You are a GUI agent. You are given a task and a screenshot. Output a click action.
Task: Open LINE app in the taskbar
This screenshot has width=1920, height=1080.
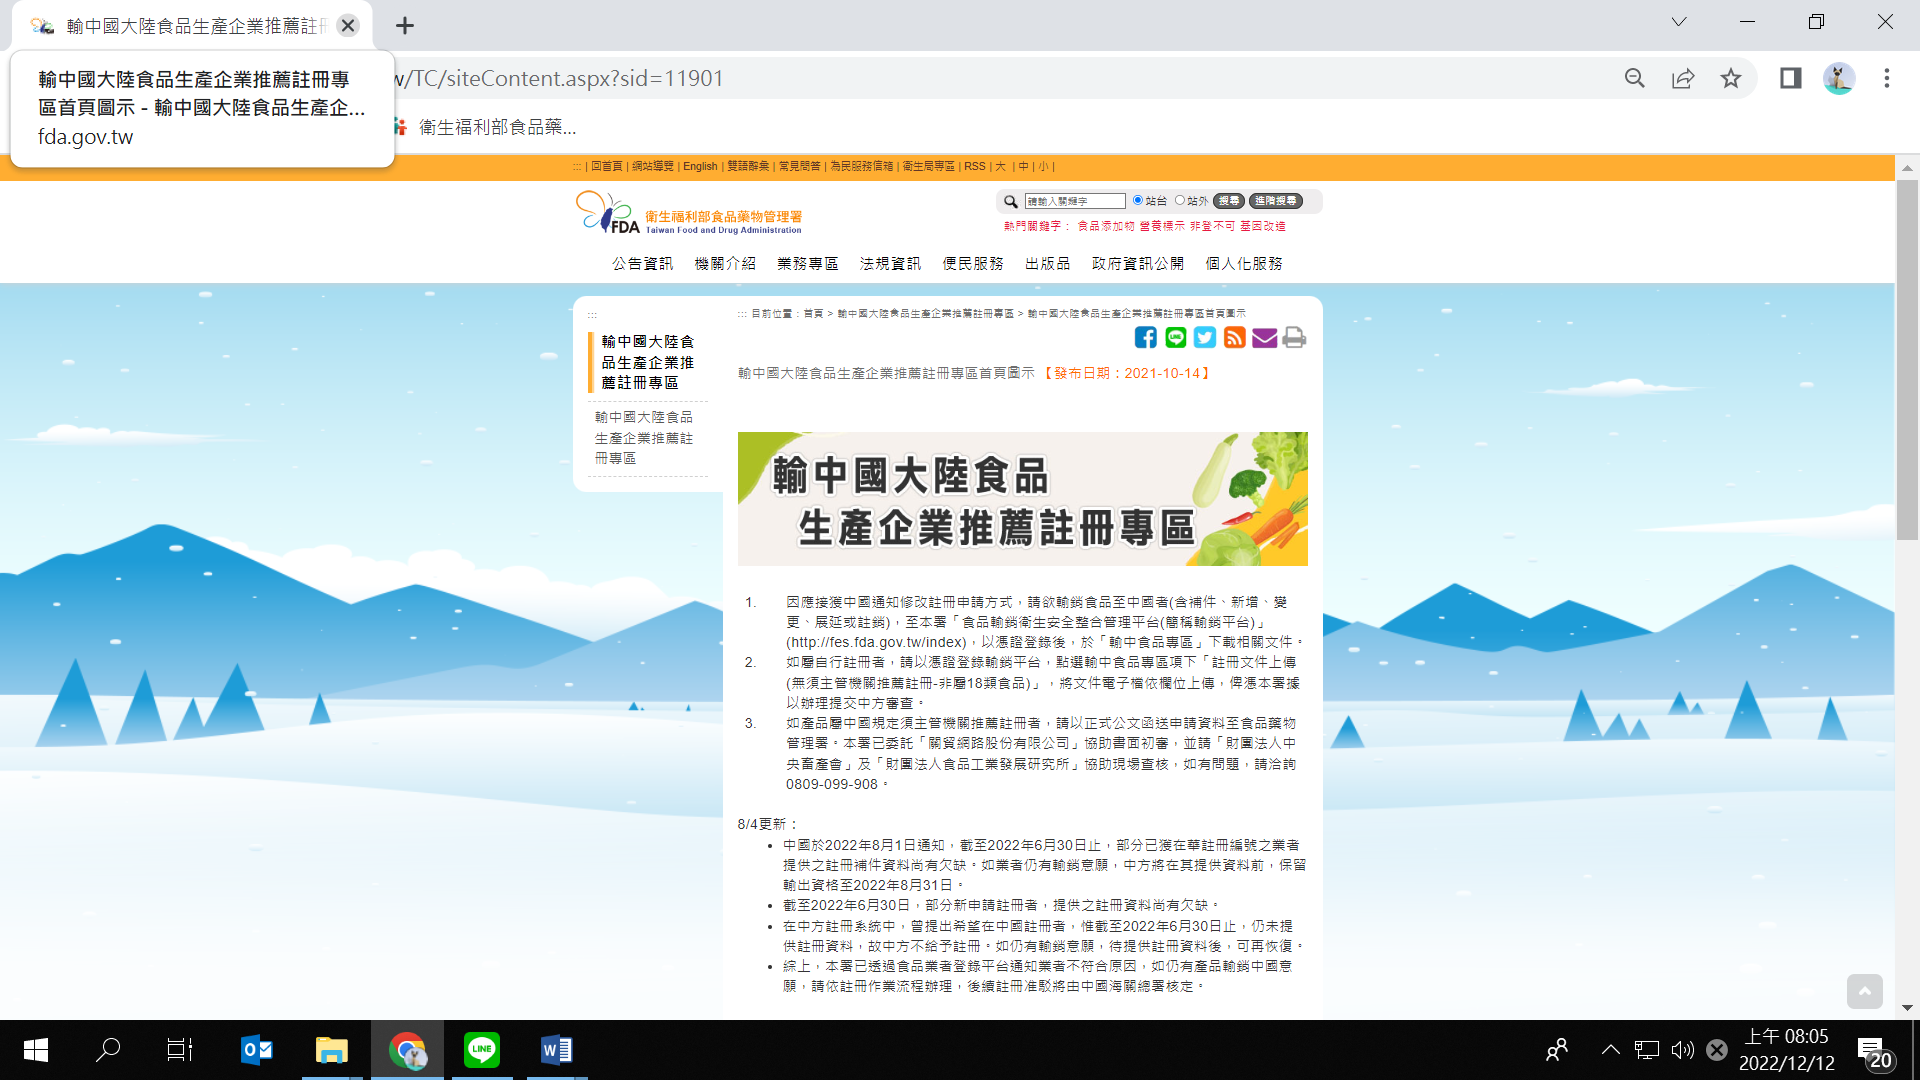pyautogui.click(x=482, y=1050)
